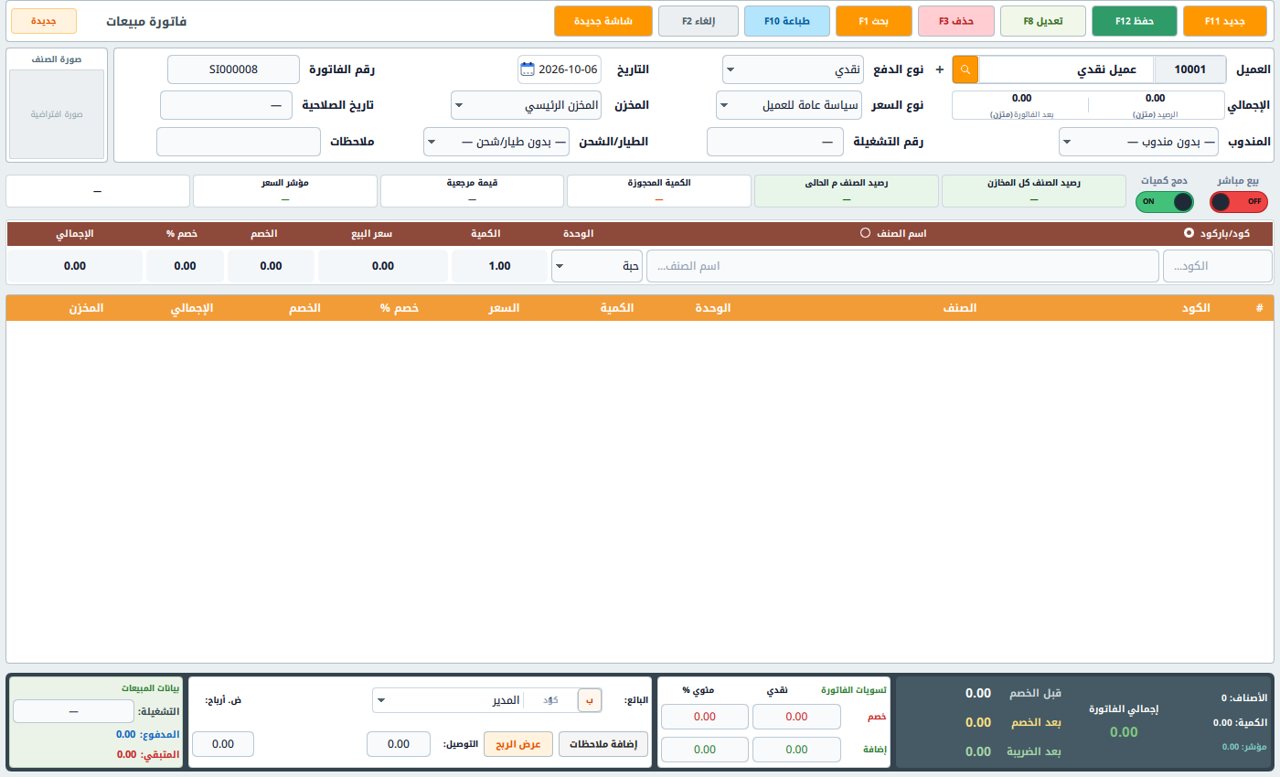Expand the نوع السعر price policy dropdown
1280x777 pixels.
(x=789, y=105)
